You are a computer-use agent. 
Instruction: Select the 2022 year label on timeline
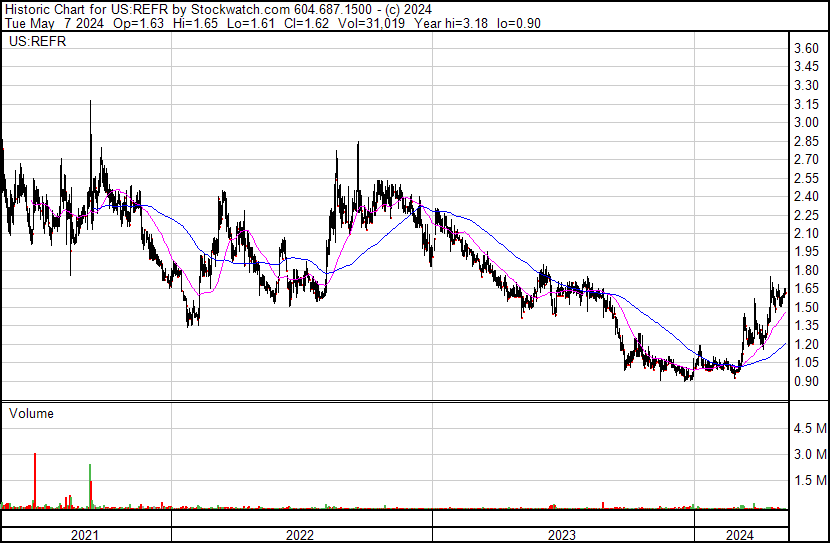pos(300,535)
